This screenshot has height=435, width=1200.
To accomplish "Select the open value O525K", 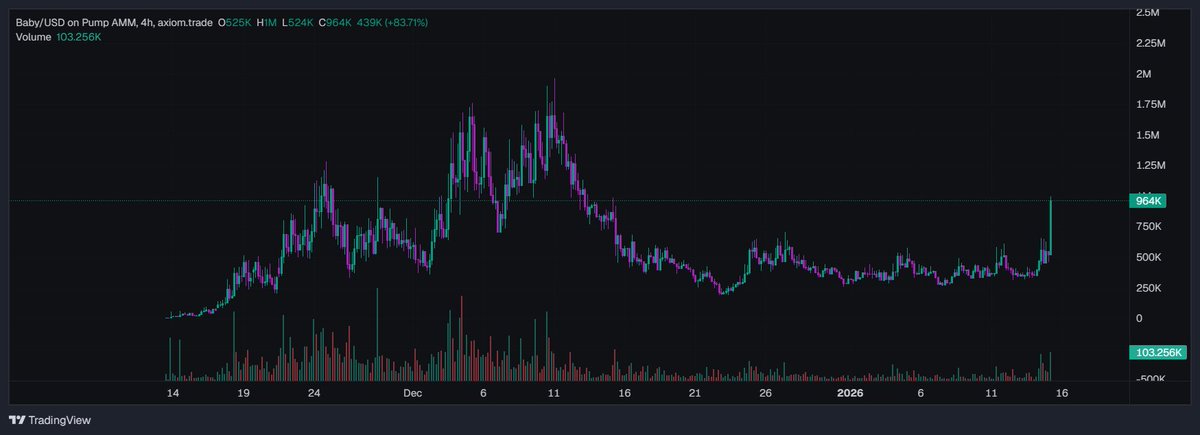I will tap(235, 22).
